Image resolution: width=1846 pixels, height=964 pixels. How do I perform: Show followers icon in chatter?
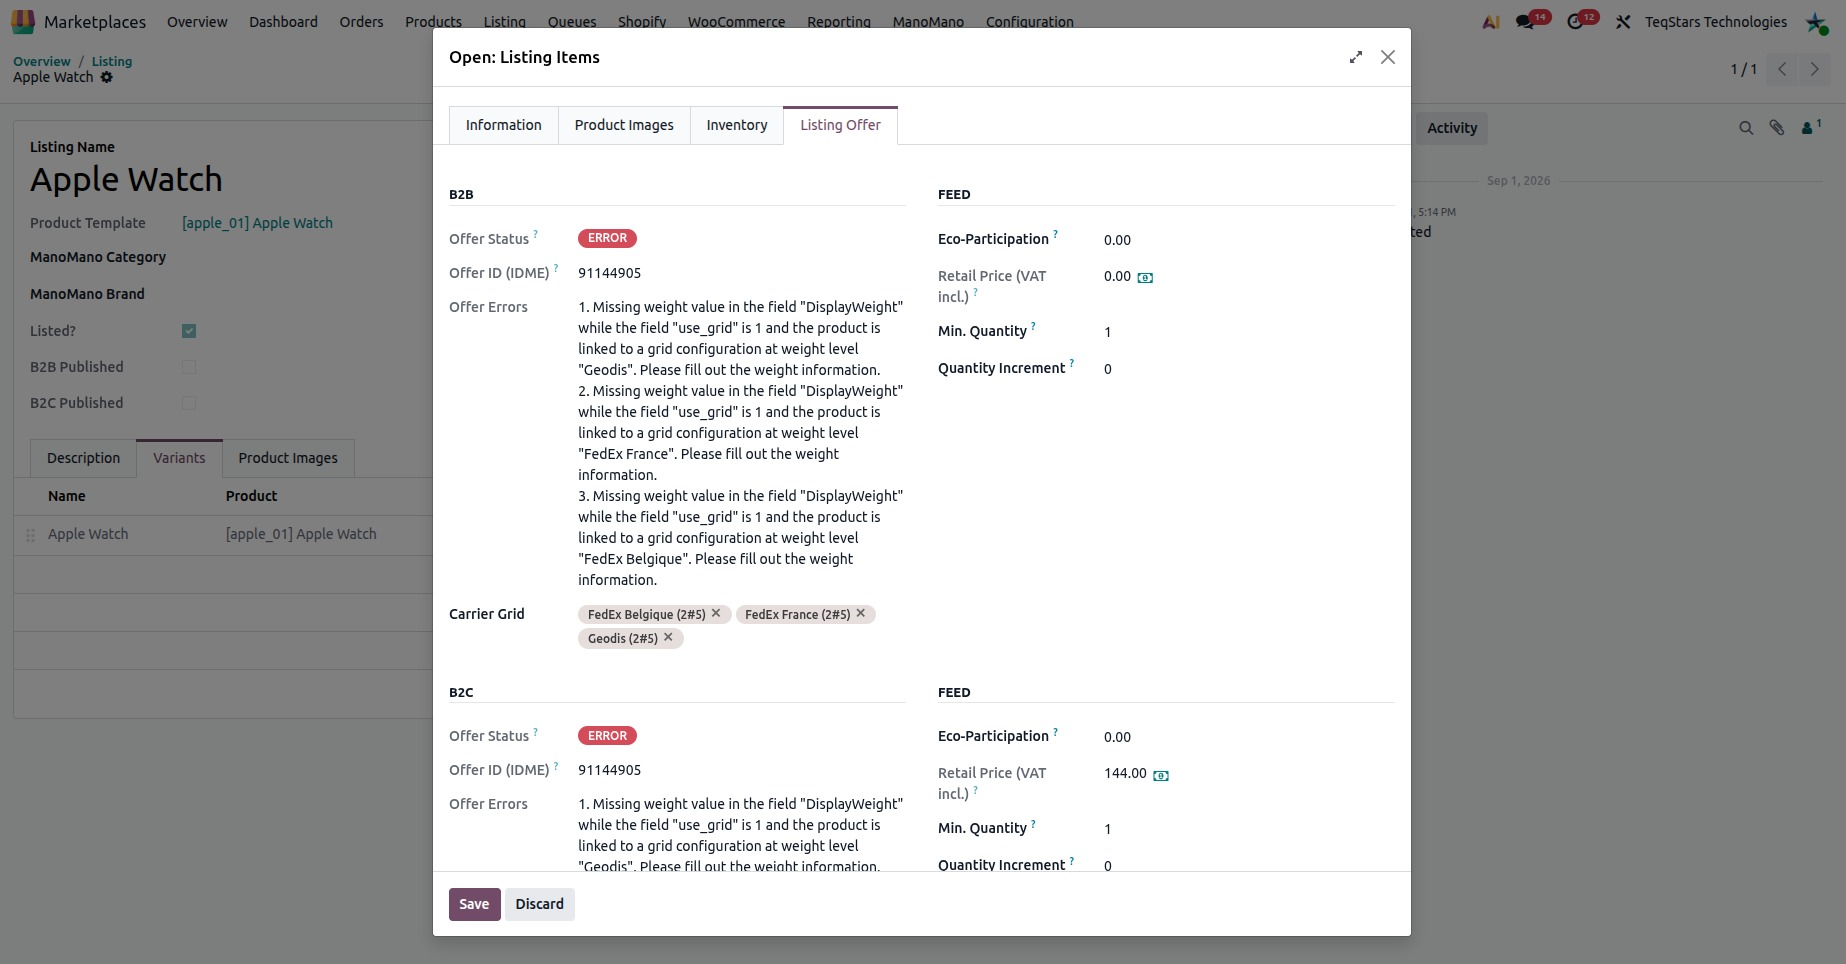1810,127
